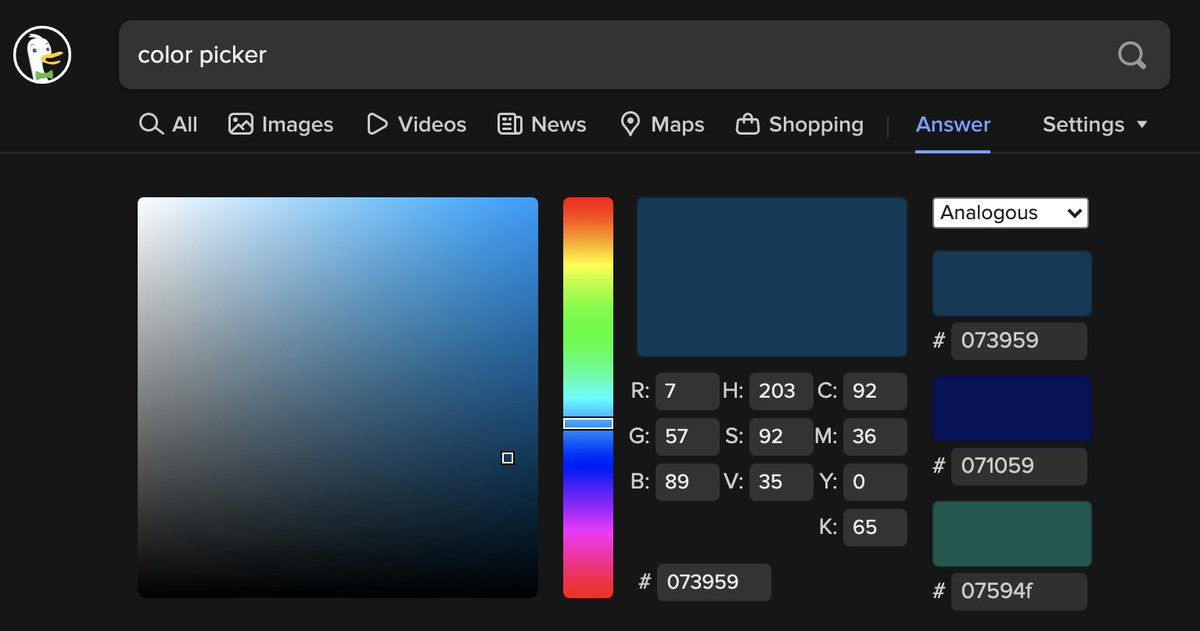This screenshot has height=631, width=1200.
Task: Select the dark navy 071059 swatch
Action: point(1011,409)
